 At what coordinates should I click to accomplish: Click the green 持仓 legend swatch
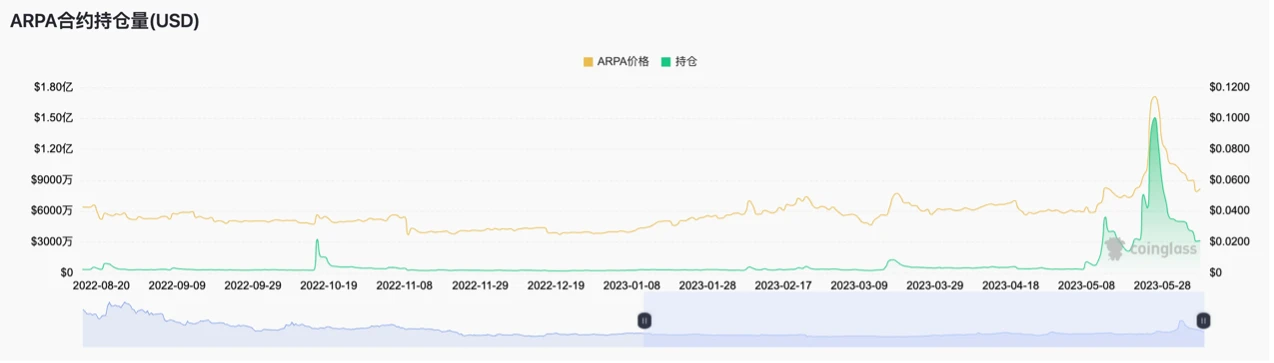[x=665, y=61]
